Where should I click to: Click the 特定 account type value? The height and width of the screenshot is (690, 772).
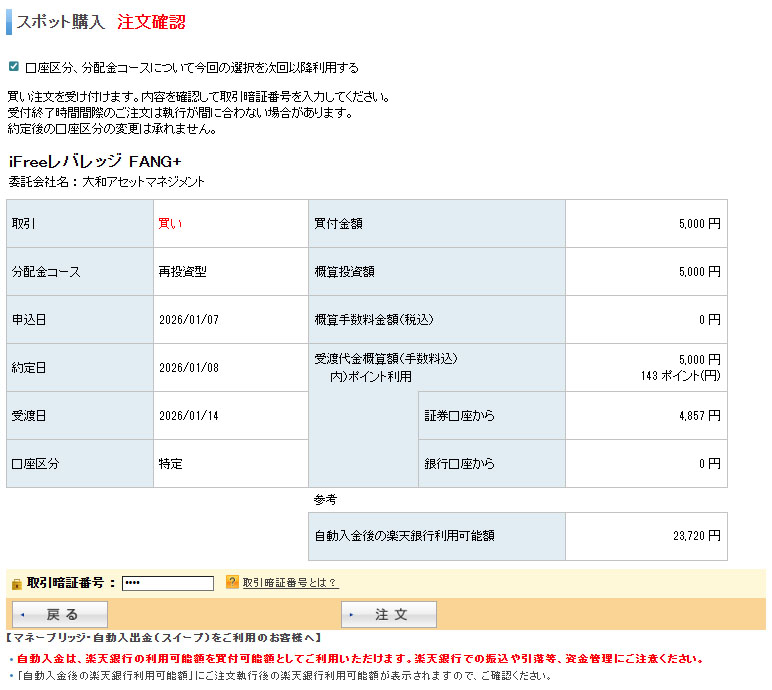pyautogui.click(x=170, y=464)
